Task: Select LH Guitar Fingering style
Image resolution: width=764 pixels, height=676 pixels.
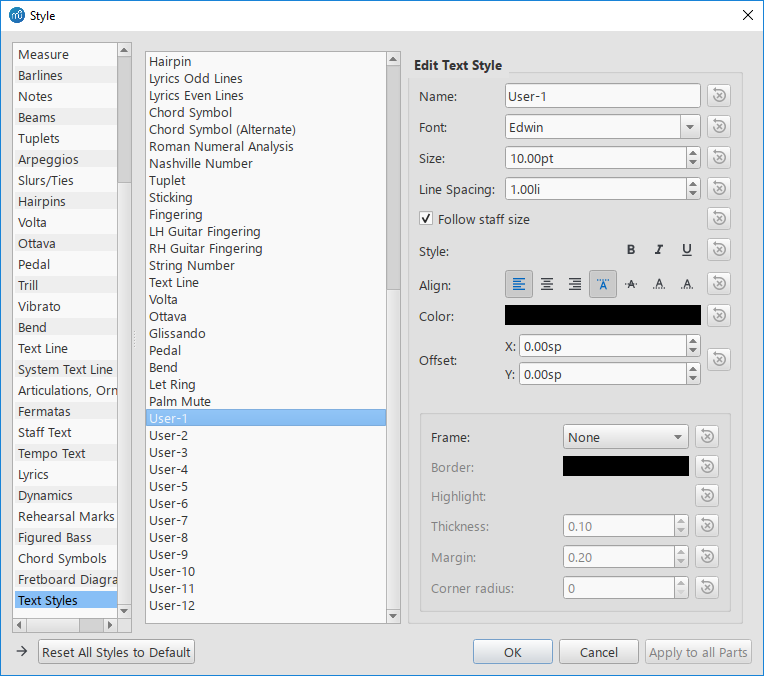Action: tap(266, 232)
